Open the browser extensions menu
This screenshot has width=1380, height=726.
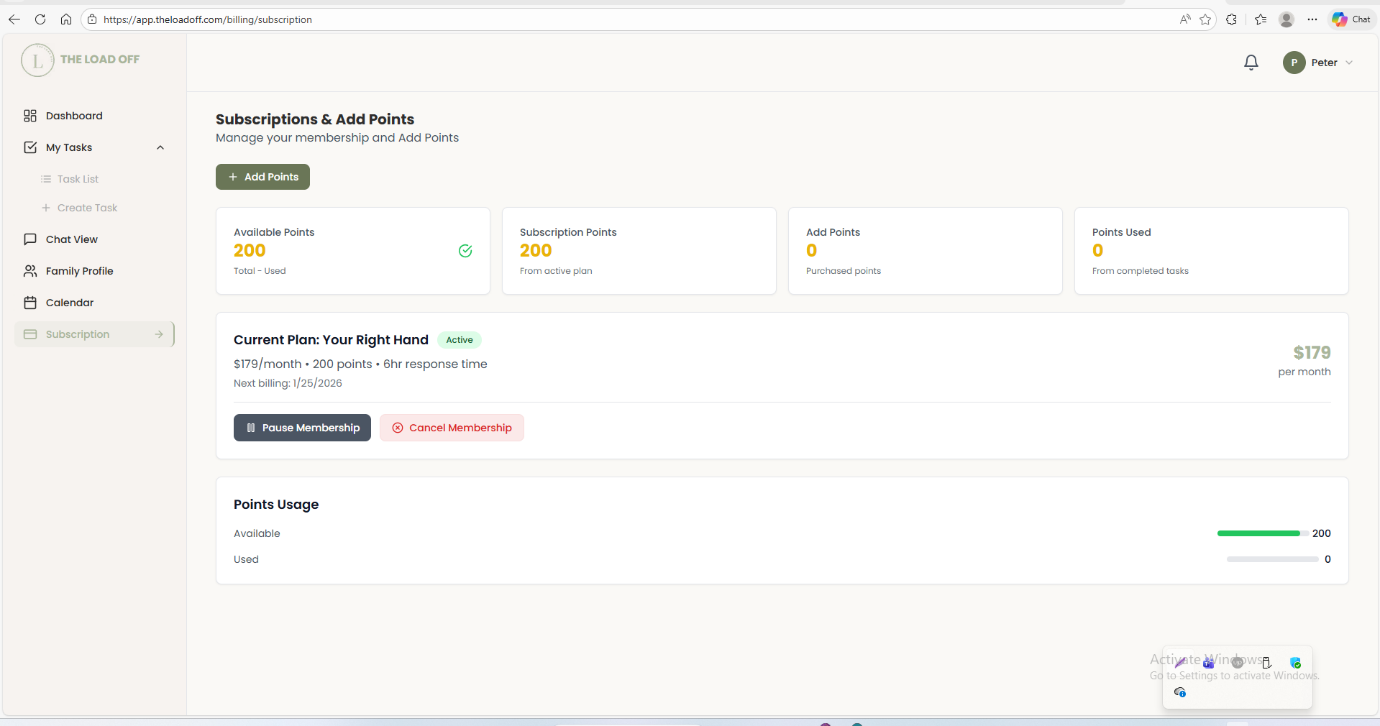pyautogui.click(x=1232, y=19)
